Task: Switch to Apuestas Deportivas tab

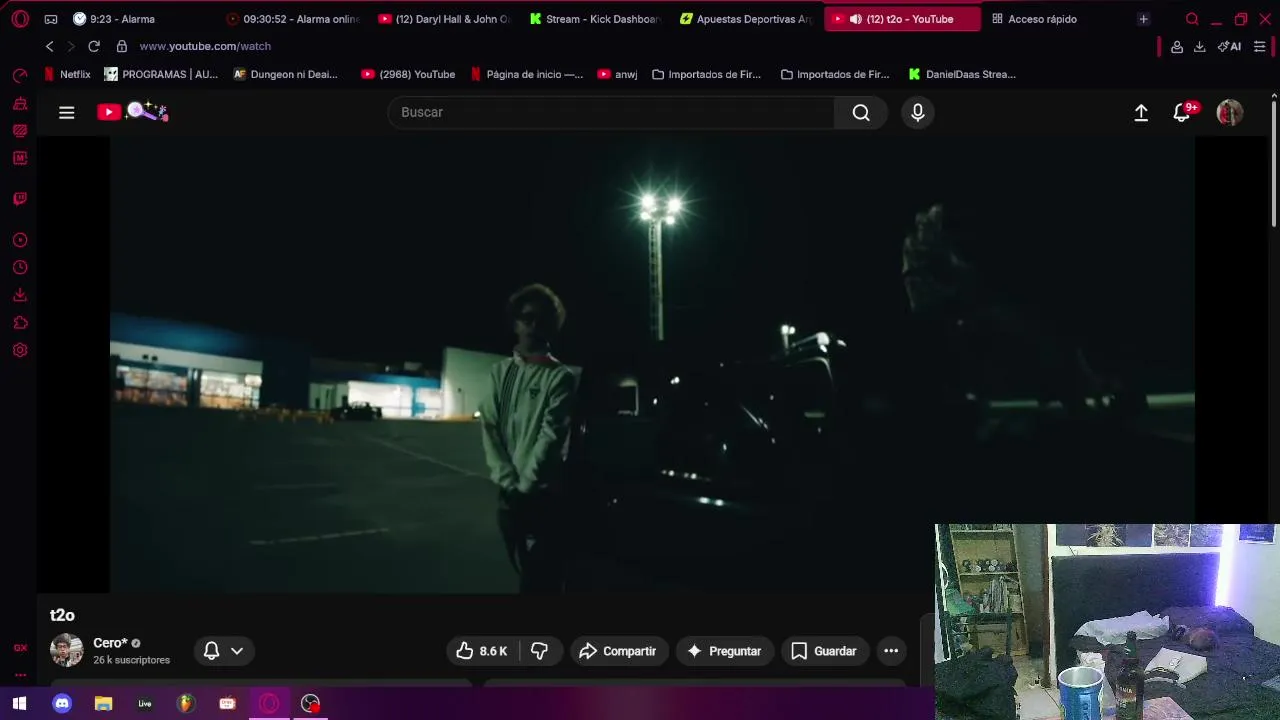Action: pos(746,19)
